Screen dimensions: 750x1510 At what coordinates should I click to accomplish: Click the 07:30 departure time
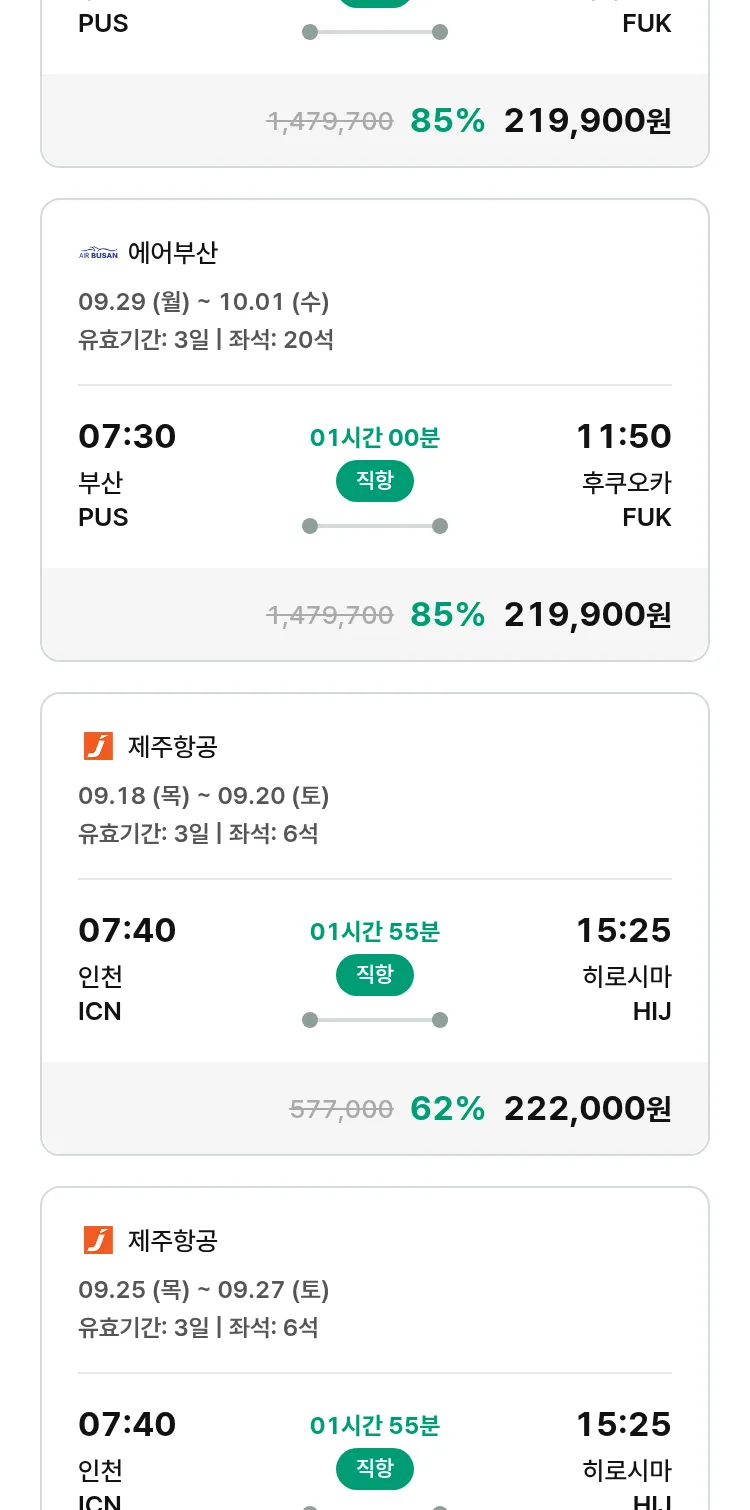(x=127, y=436)
